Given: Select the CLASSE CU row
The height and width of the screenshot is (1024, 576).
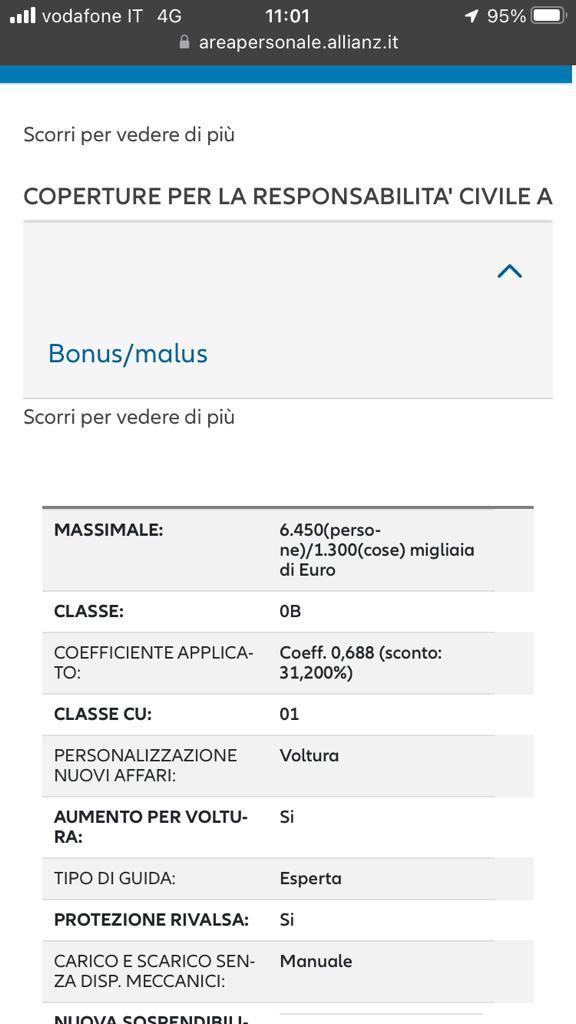Looking at the screenshot, I should [x=288, y=714].
